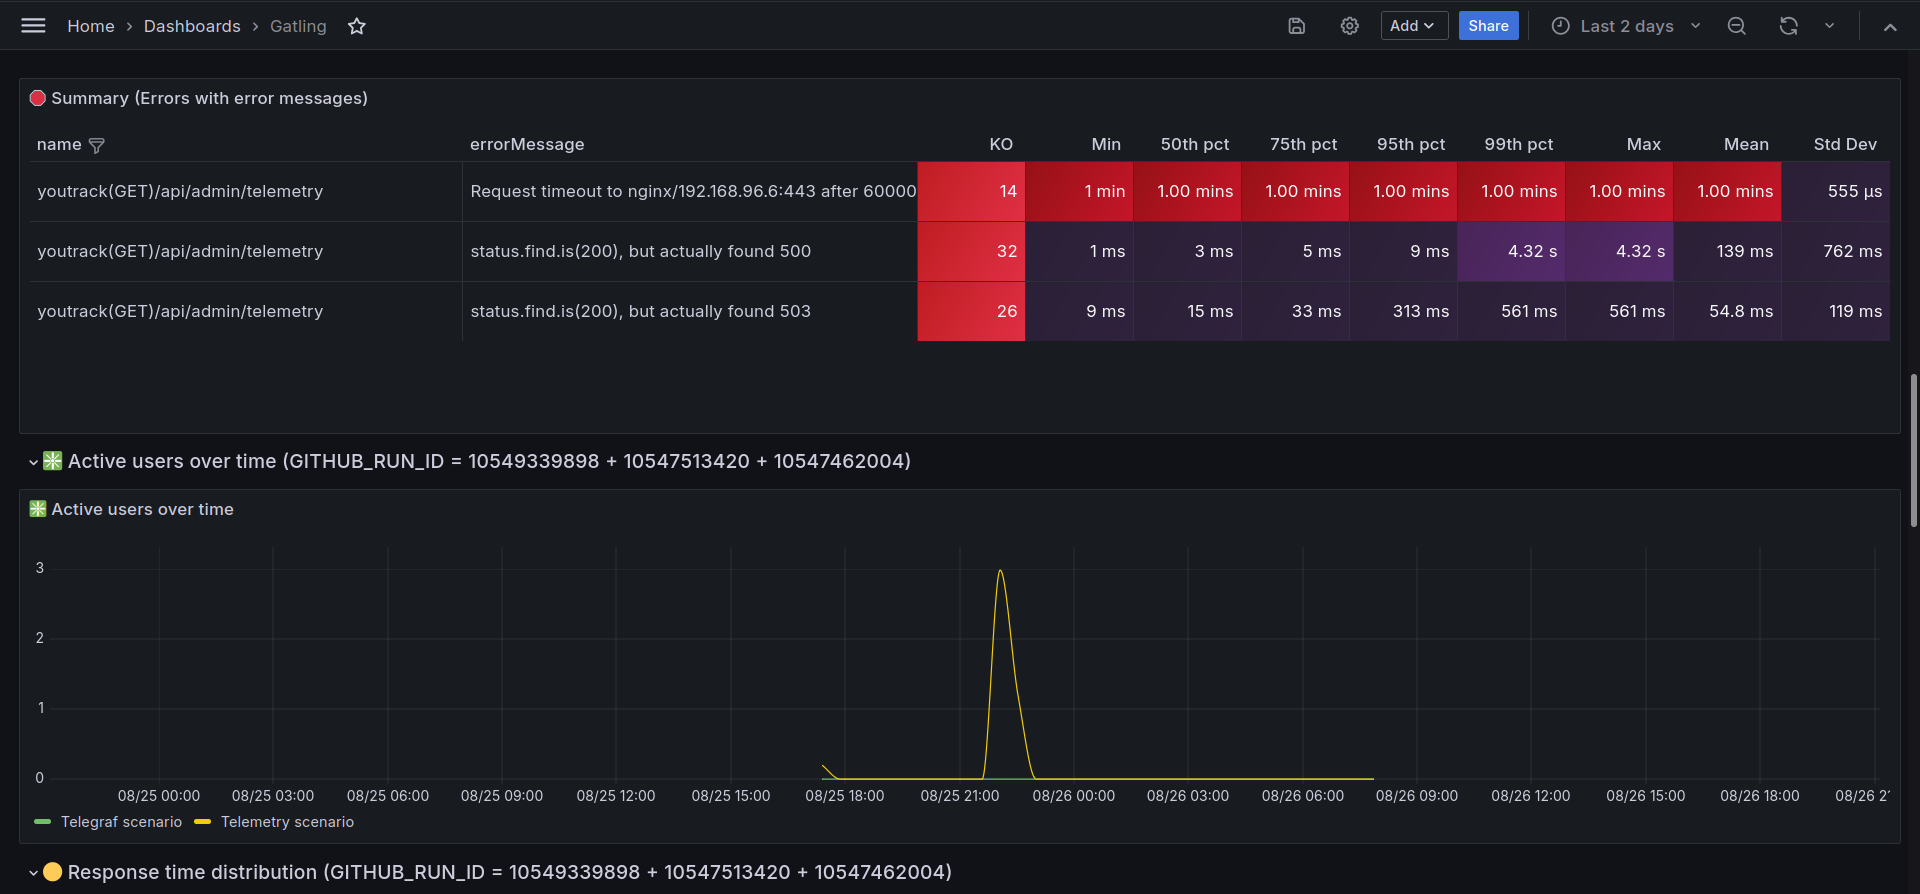Sort table by KO column header
Viewport: 1920px width, 894px height.
pos(1001,144)
